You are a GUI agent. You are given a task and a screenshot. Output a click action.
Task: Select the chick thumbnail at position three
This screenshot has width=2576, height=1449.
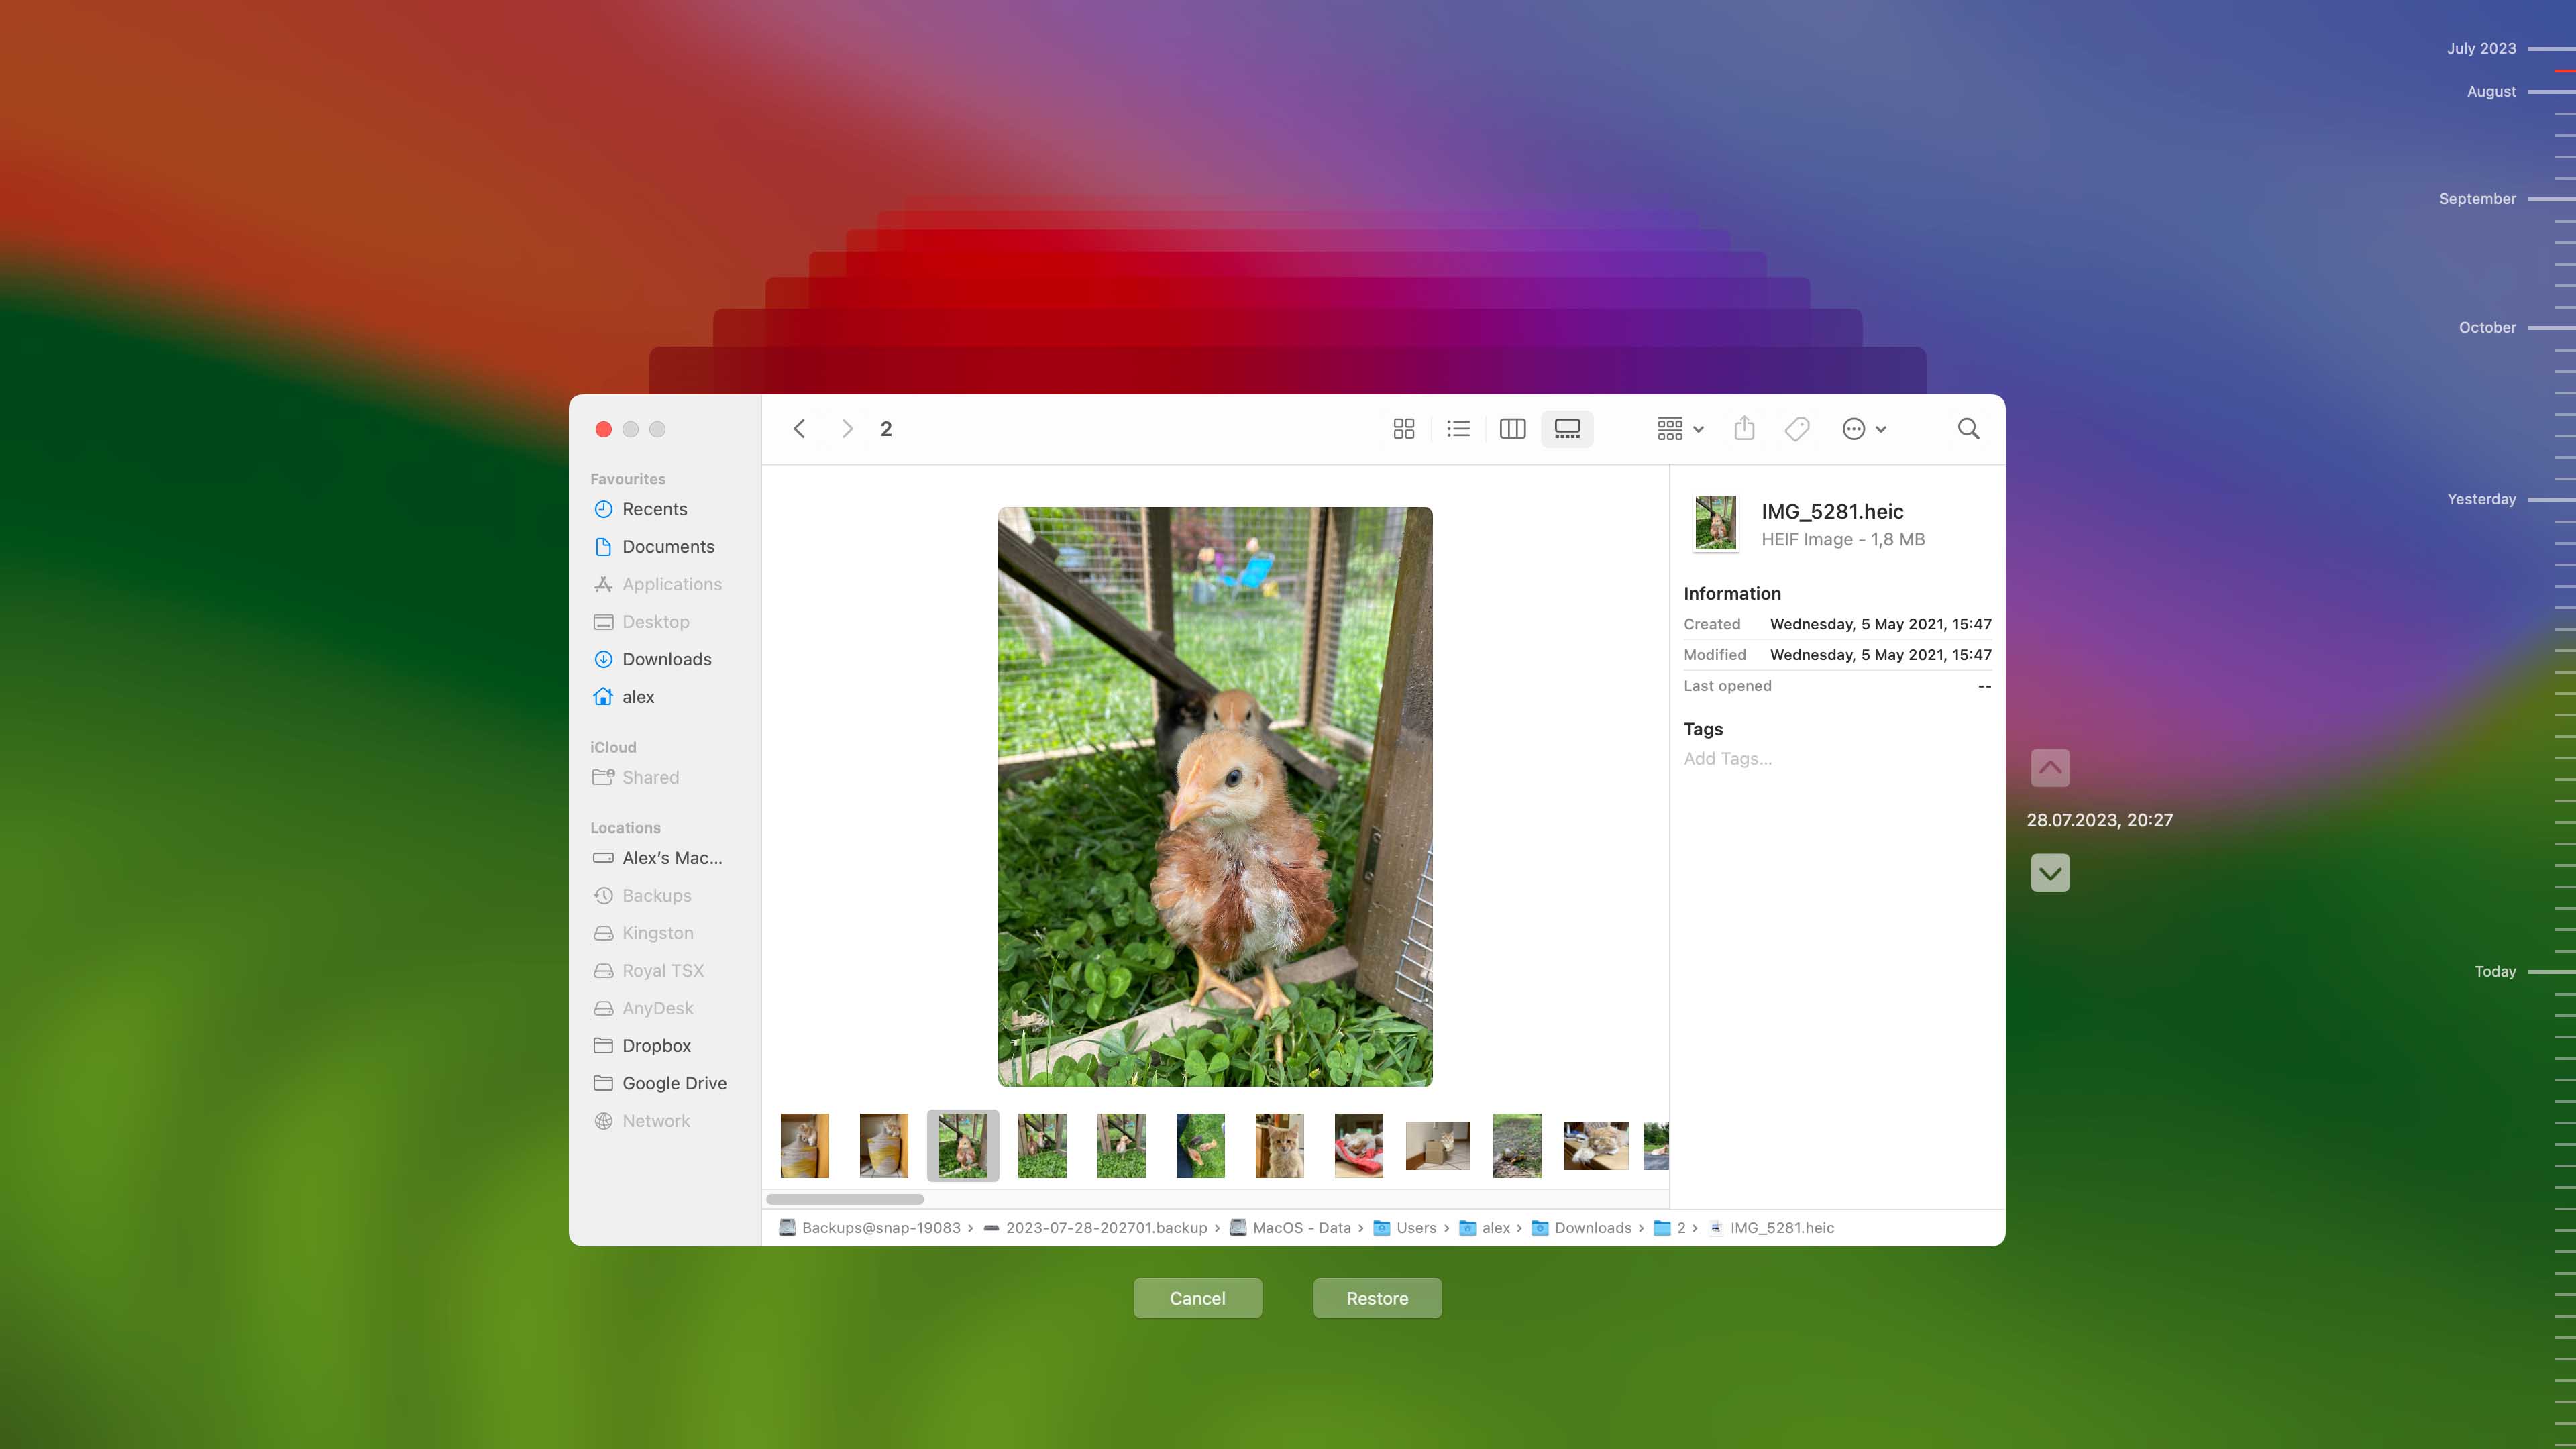coord(963,1144)
